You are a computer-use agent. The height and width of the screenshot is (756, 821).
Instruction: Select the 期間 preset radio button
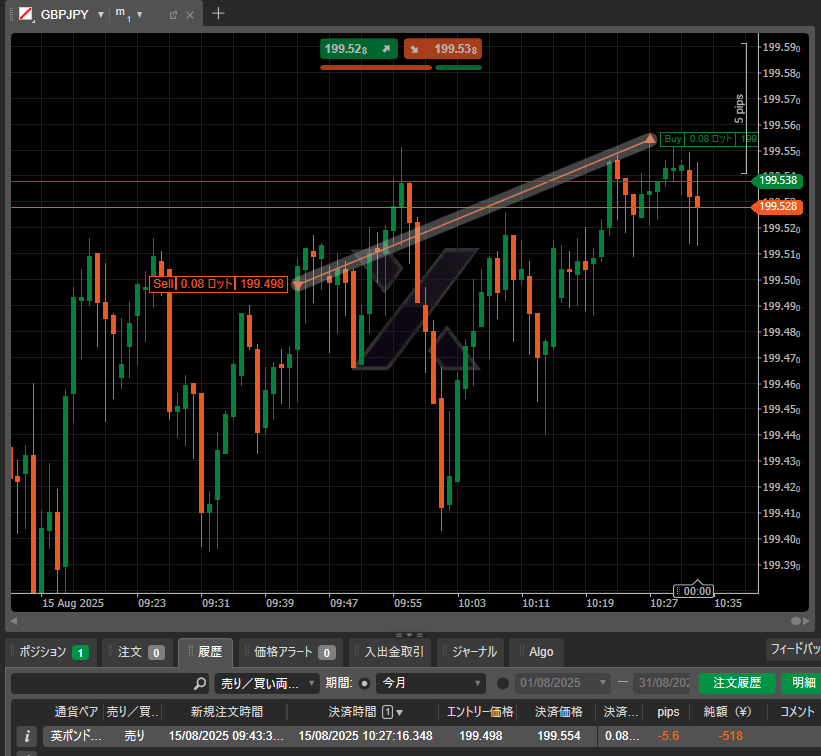364,684
